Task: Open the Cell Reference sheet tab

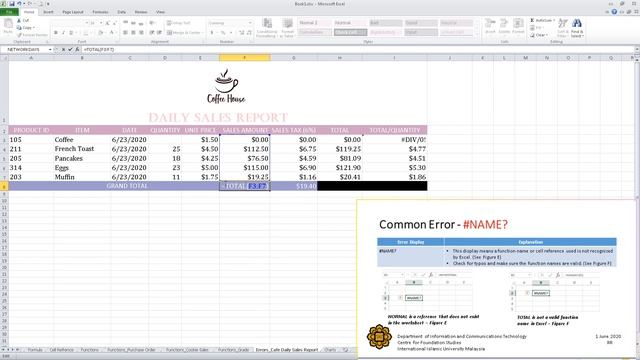Action: (x=62, y=350)
